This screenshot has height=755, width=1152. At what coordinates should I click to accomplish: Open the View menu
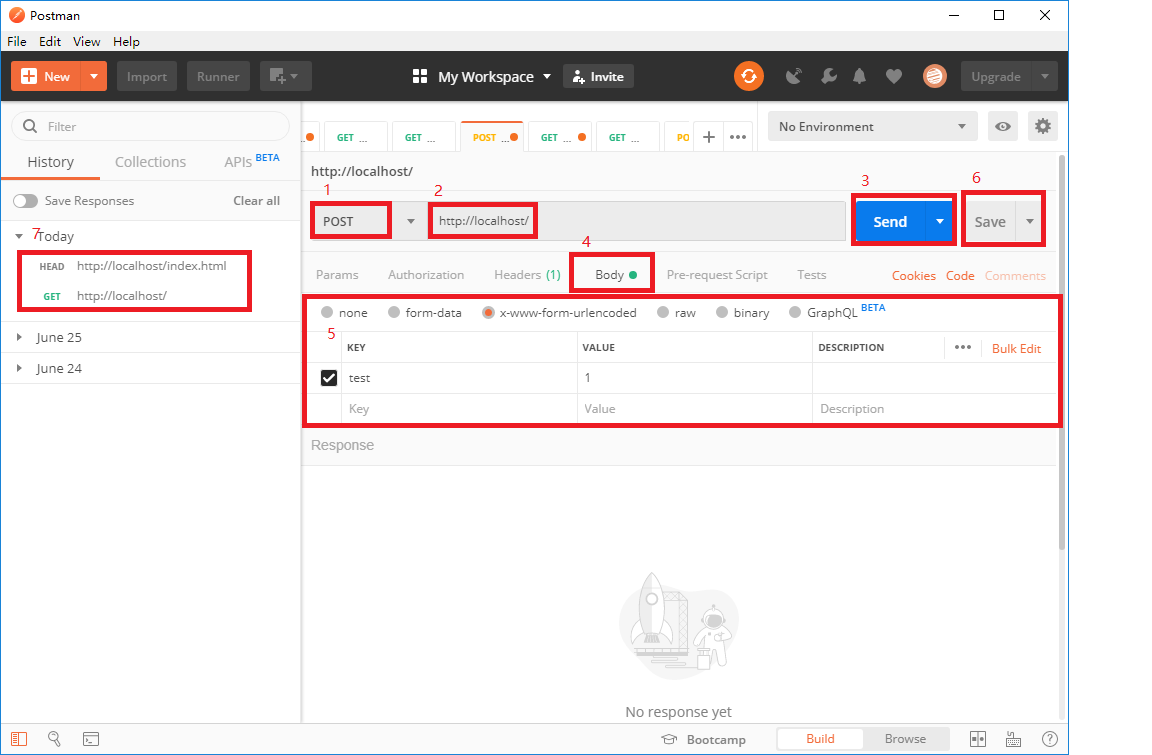(87, 41)
